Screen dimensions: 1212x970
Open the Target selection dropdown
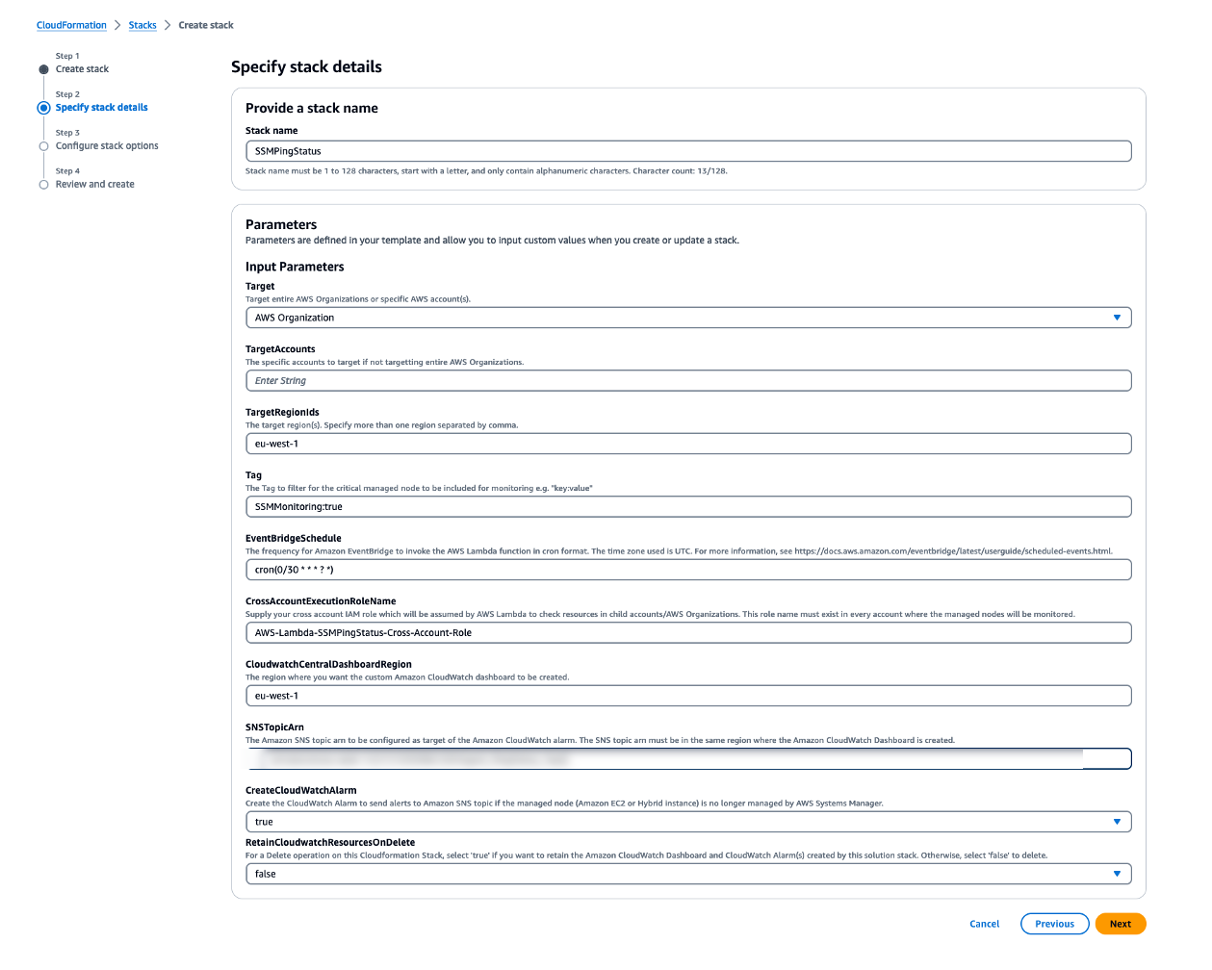tap(688, 317)
